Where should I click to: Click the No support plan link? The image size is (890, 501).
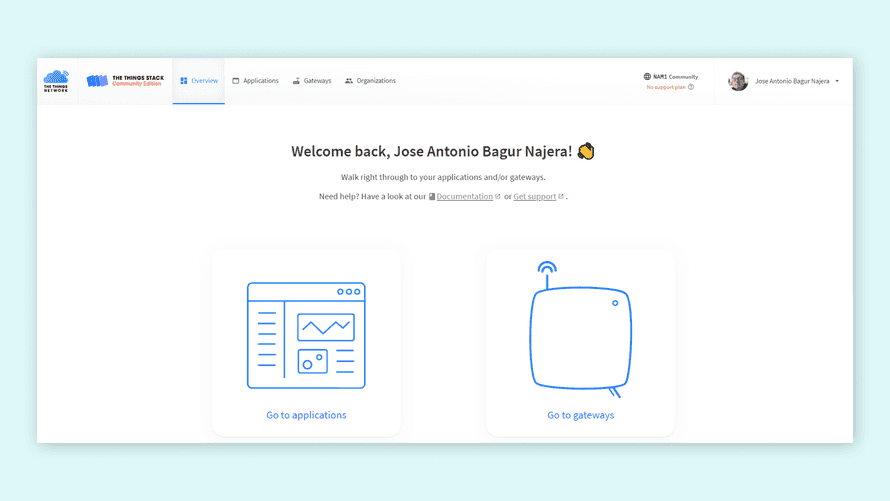666,87
